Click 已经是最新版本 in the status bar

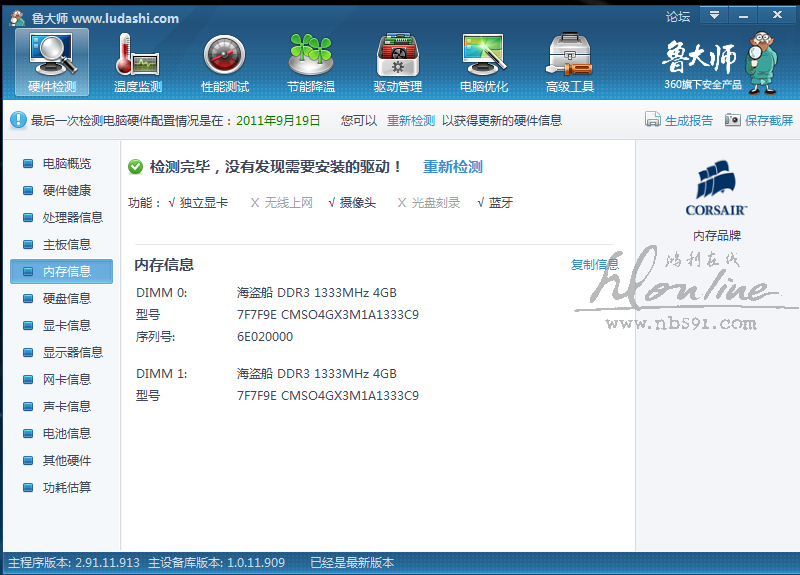point(352,563)
